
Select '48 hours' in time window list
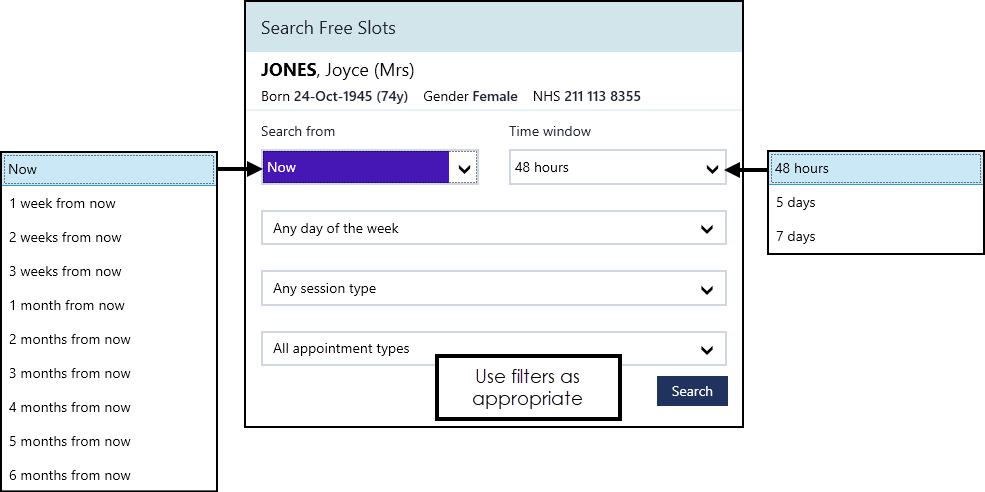click(x=875, y=169)
